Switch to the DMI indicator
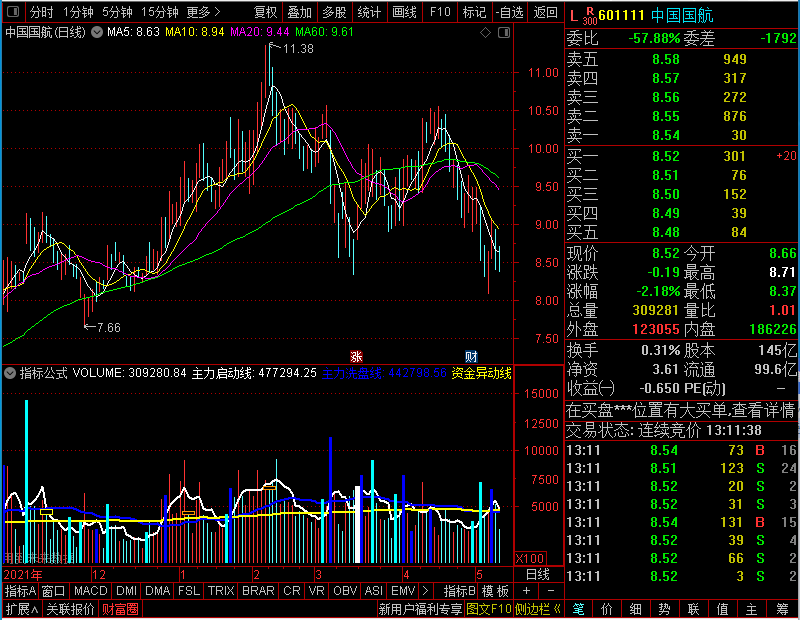 (126, 591)
